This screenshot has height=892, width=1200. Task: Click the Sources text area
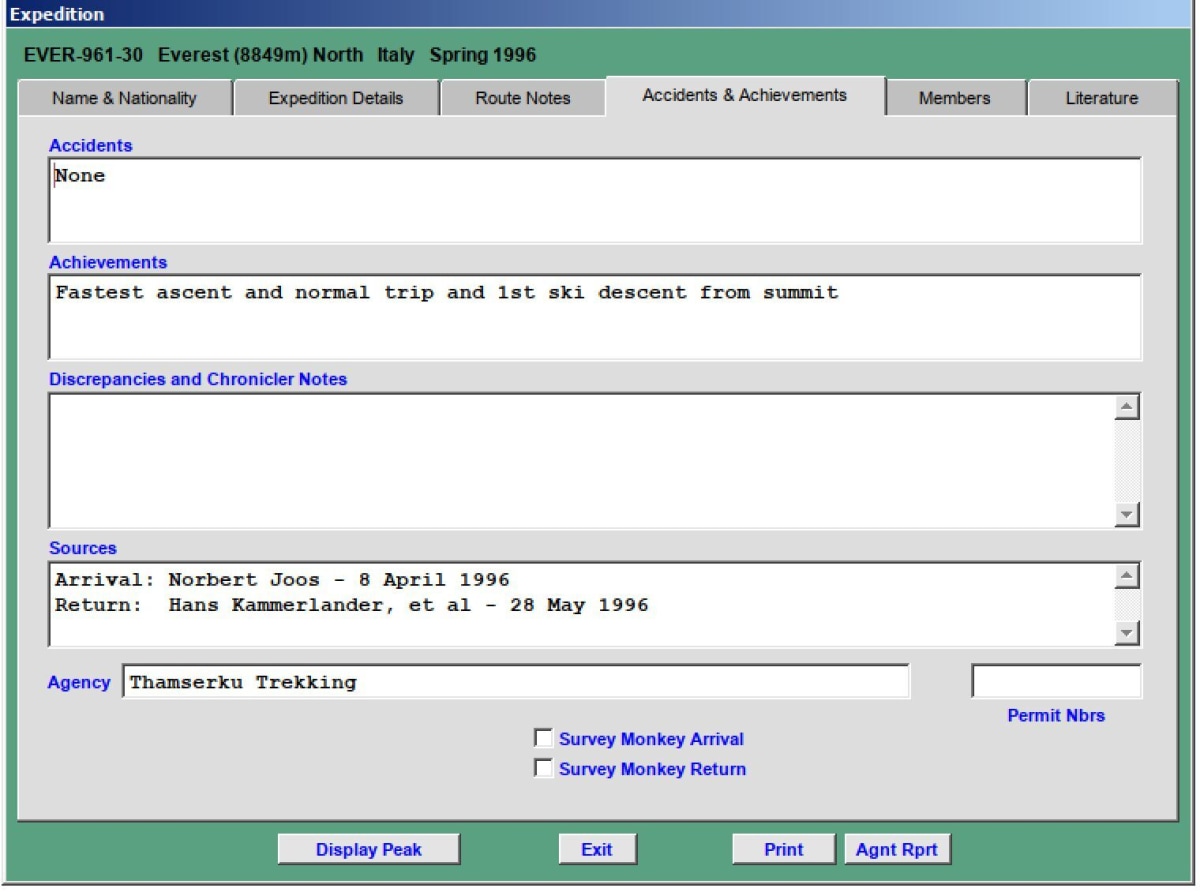point(580,604)
